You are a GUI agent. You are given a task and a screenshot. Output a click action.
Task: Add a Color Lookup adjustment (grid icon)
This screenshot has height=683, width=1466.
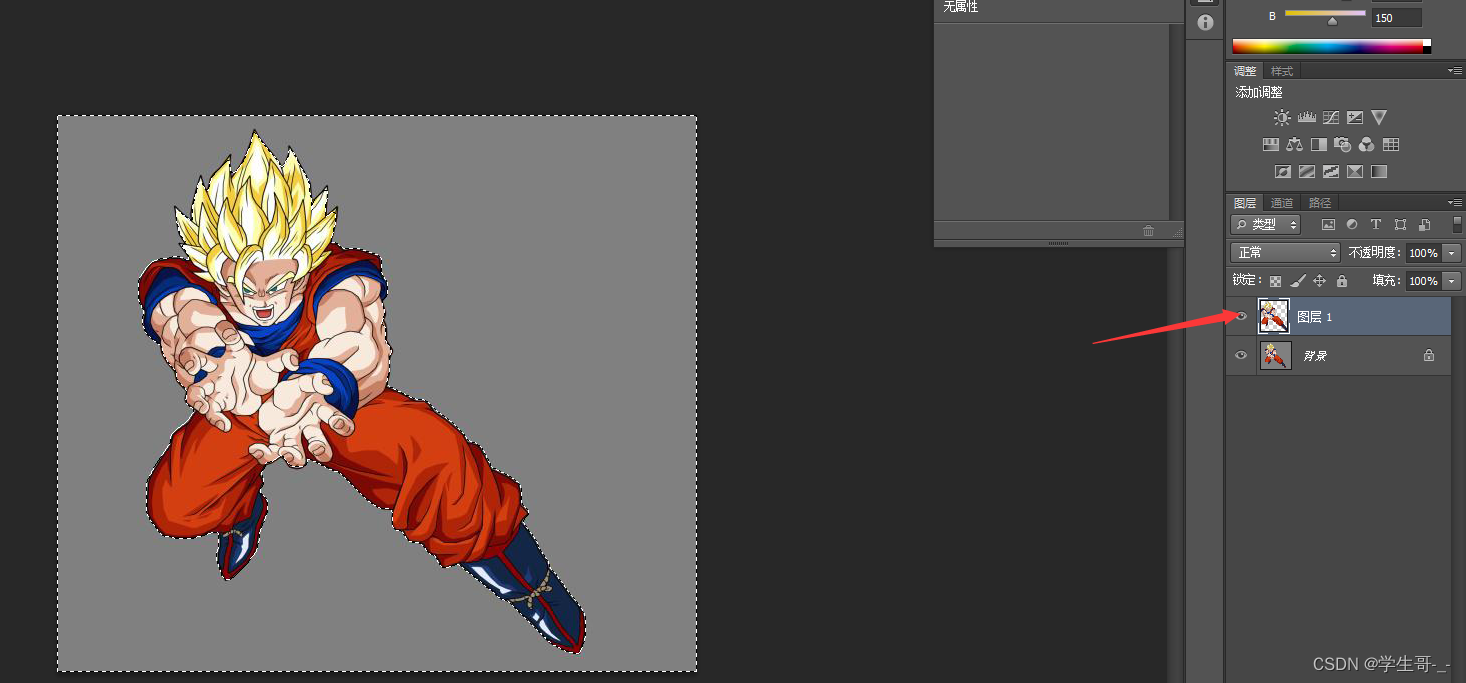click(1391, 145)
